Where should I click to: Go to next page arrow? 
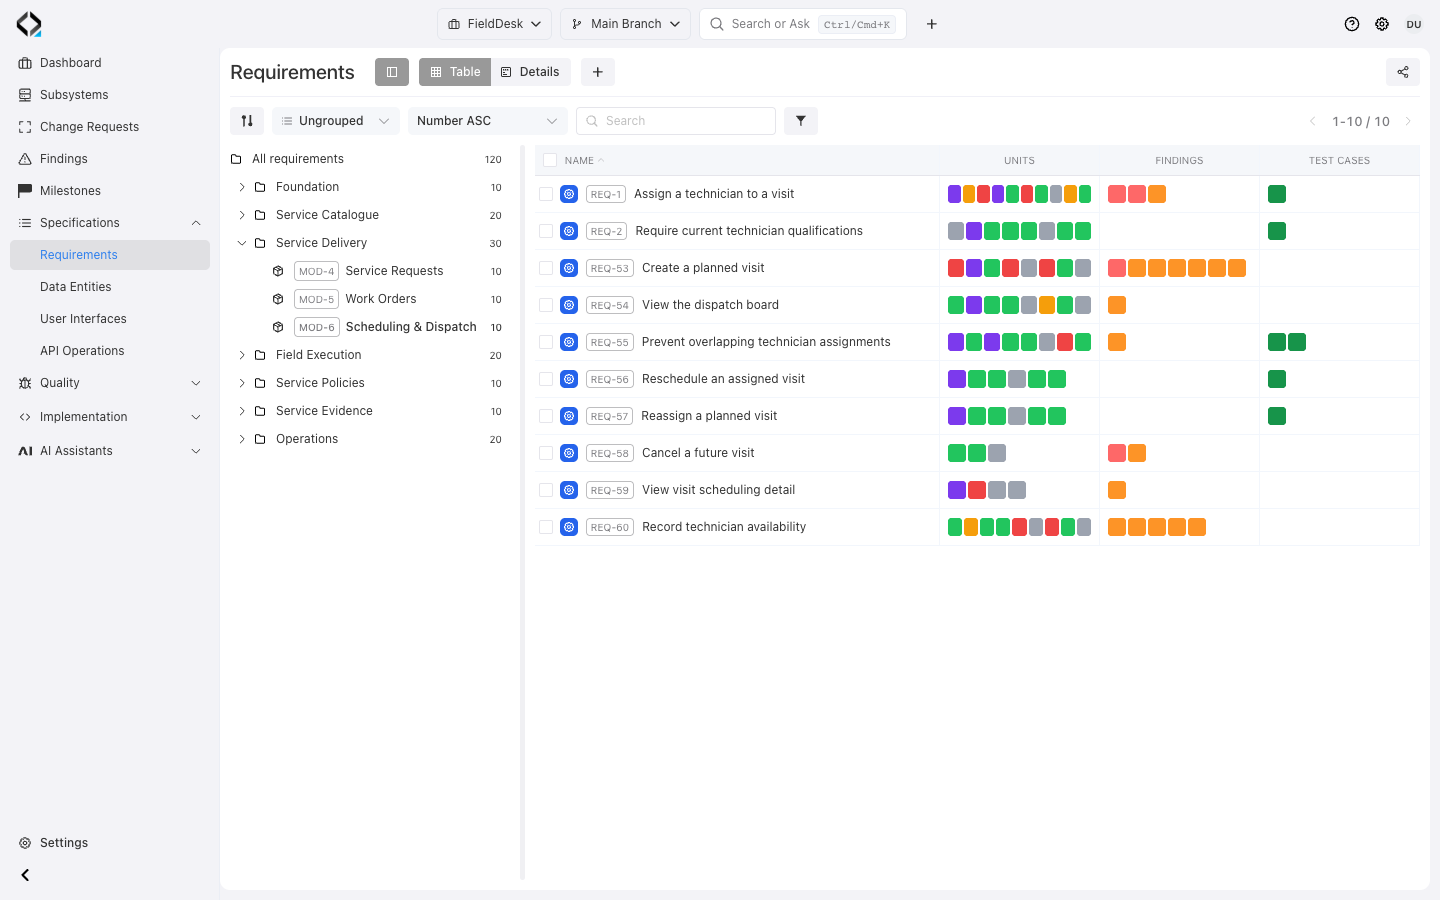point(1408,121)
